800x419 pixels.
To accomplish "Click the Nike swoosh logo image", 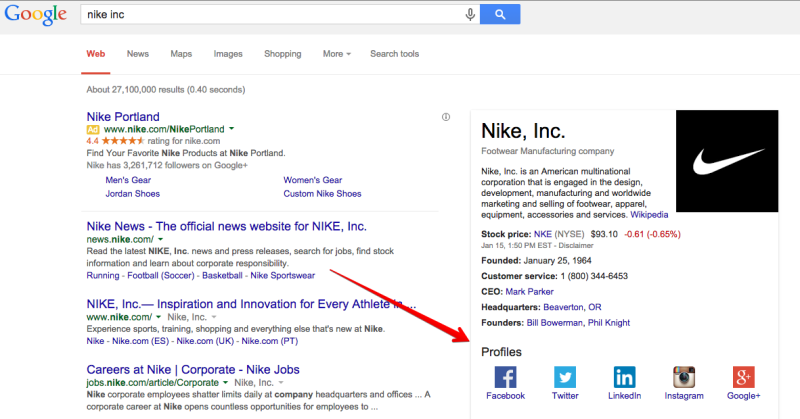I will pos(727,161).
